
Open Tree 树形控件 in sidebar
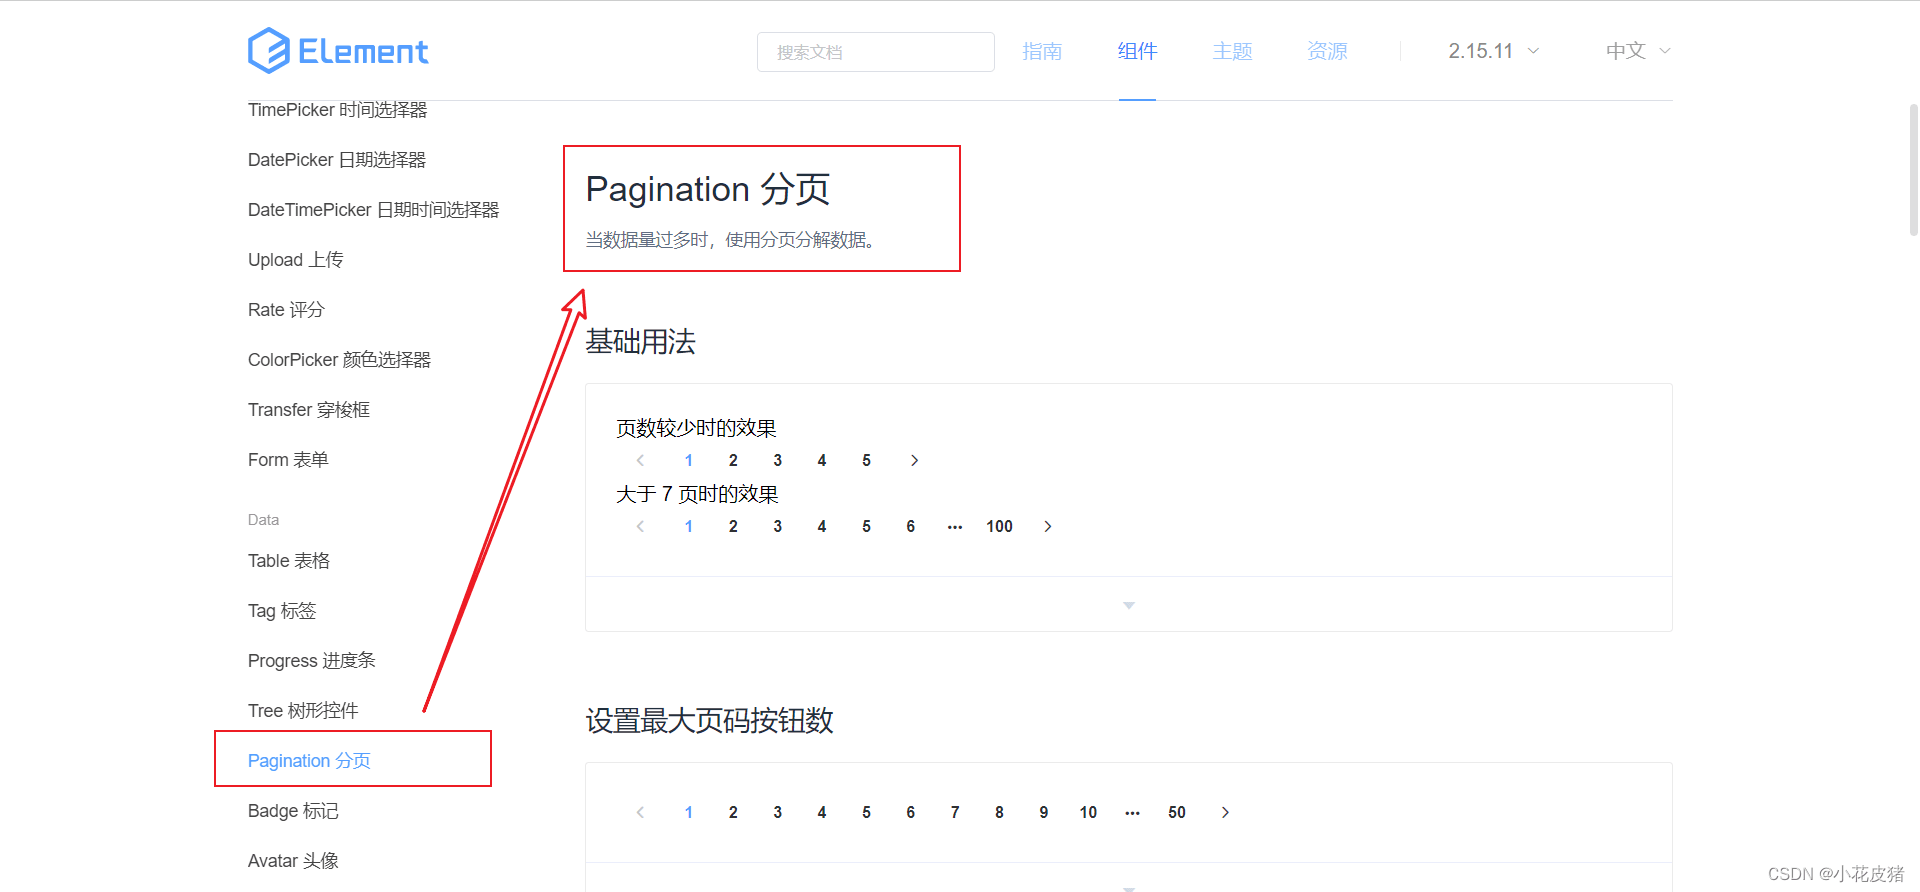click(303, 711)
